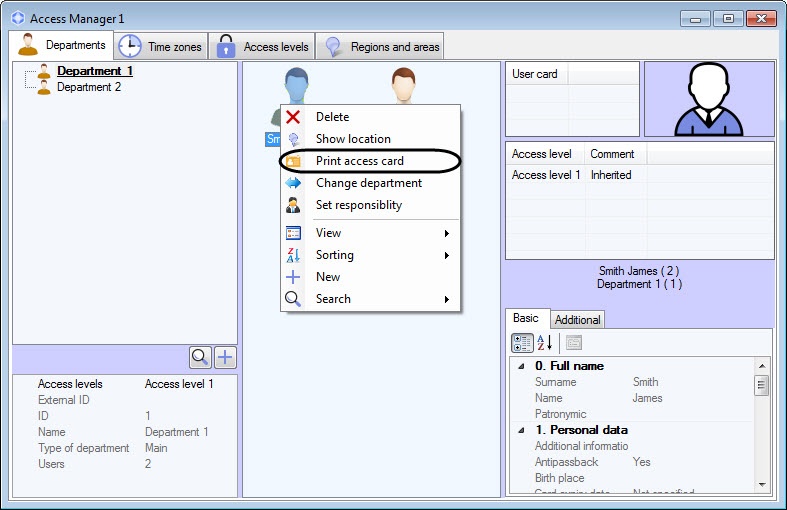Click the Access level column header
The height and width of the screenshot is (510, 787).
point(545,154)
